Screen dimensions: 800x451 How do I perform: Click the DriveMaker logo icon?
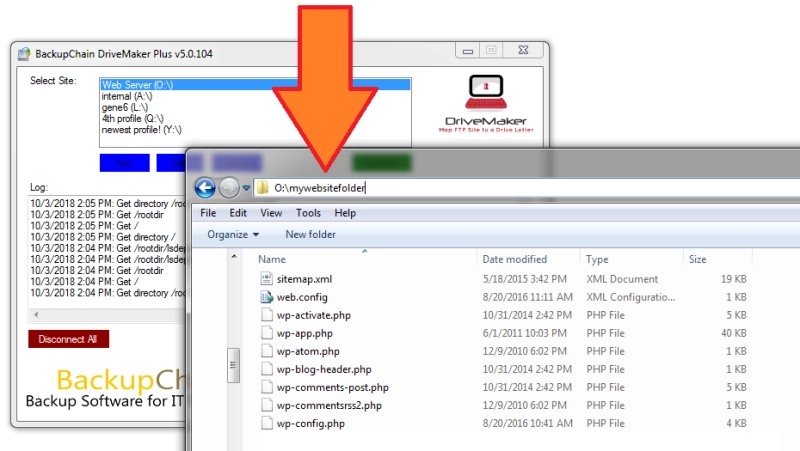(486, 93)
